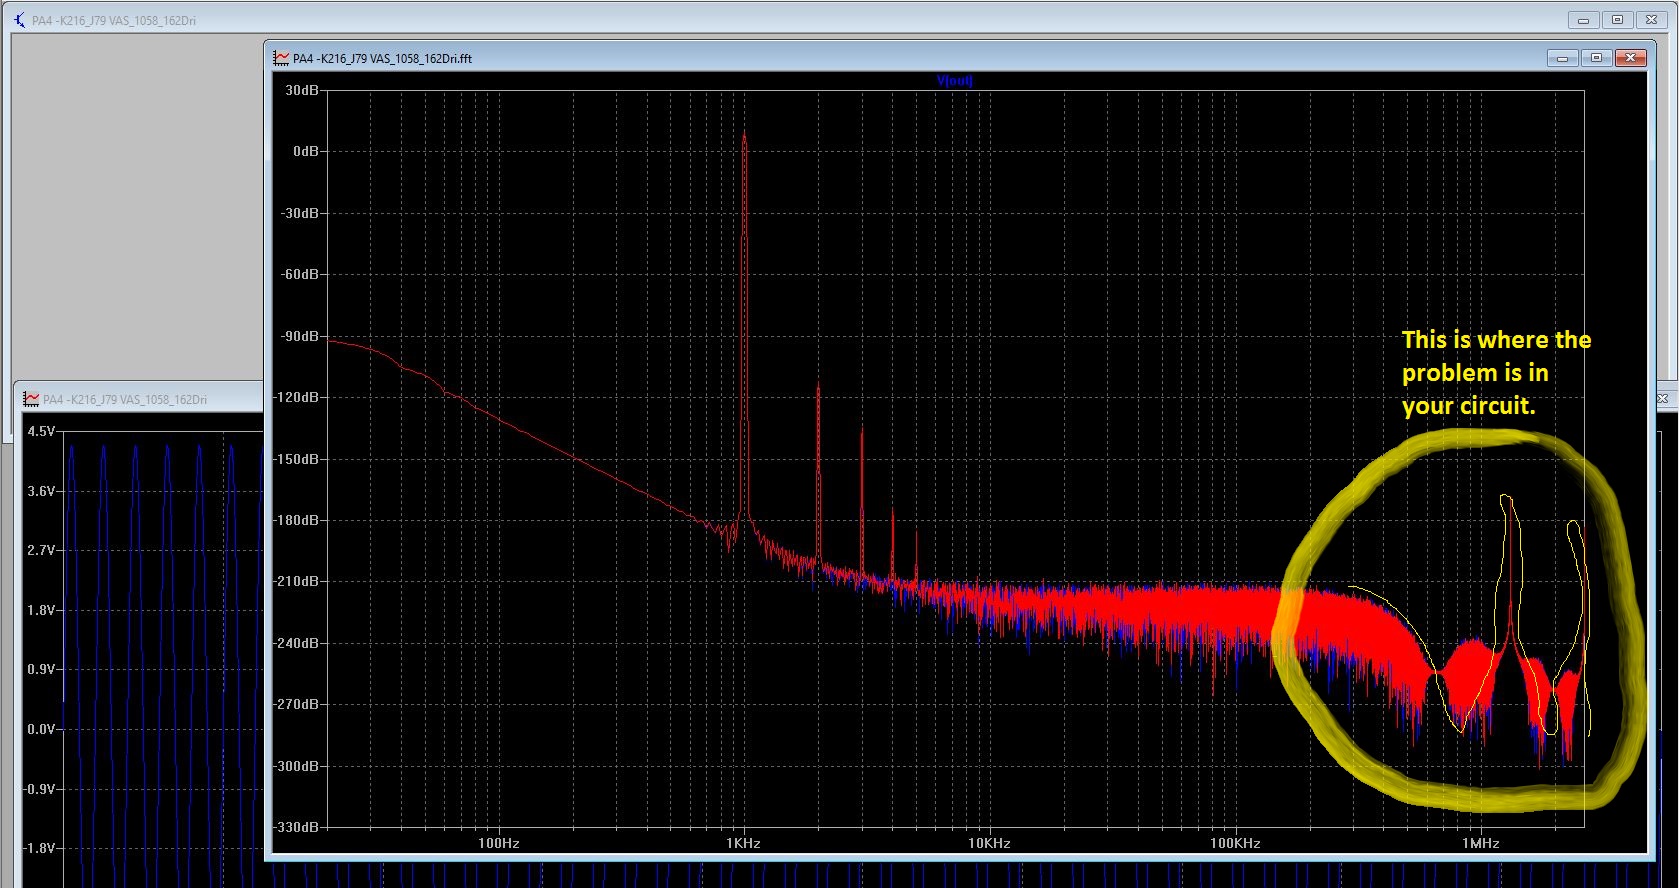Click the main window title PA4 -K216_J79 text
The height and width of the screenshot is (888, 1680).
[114, 20]
